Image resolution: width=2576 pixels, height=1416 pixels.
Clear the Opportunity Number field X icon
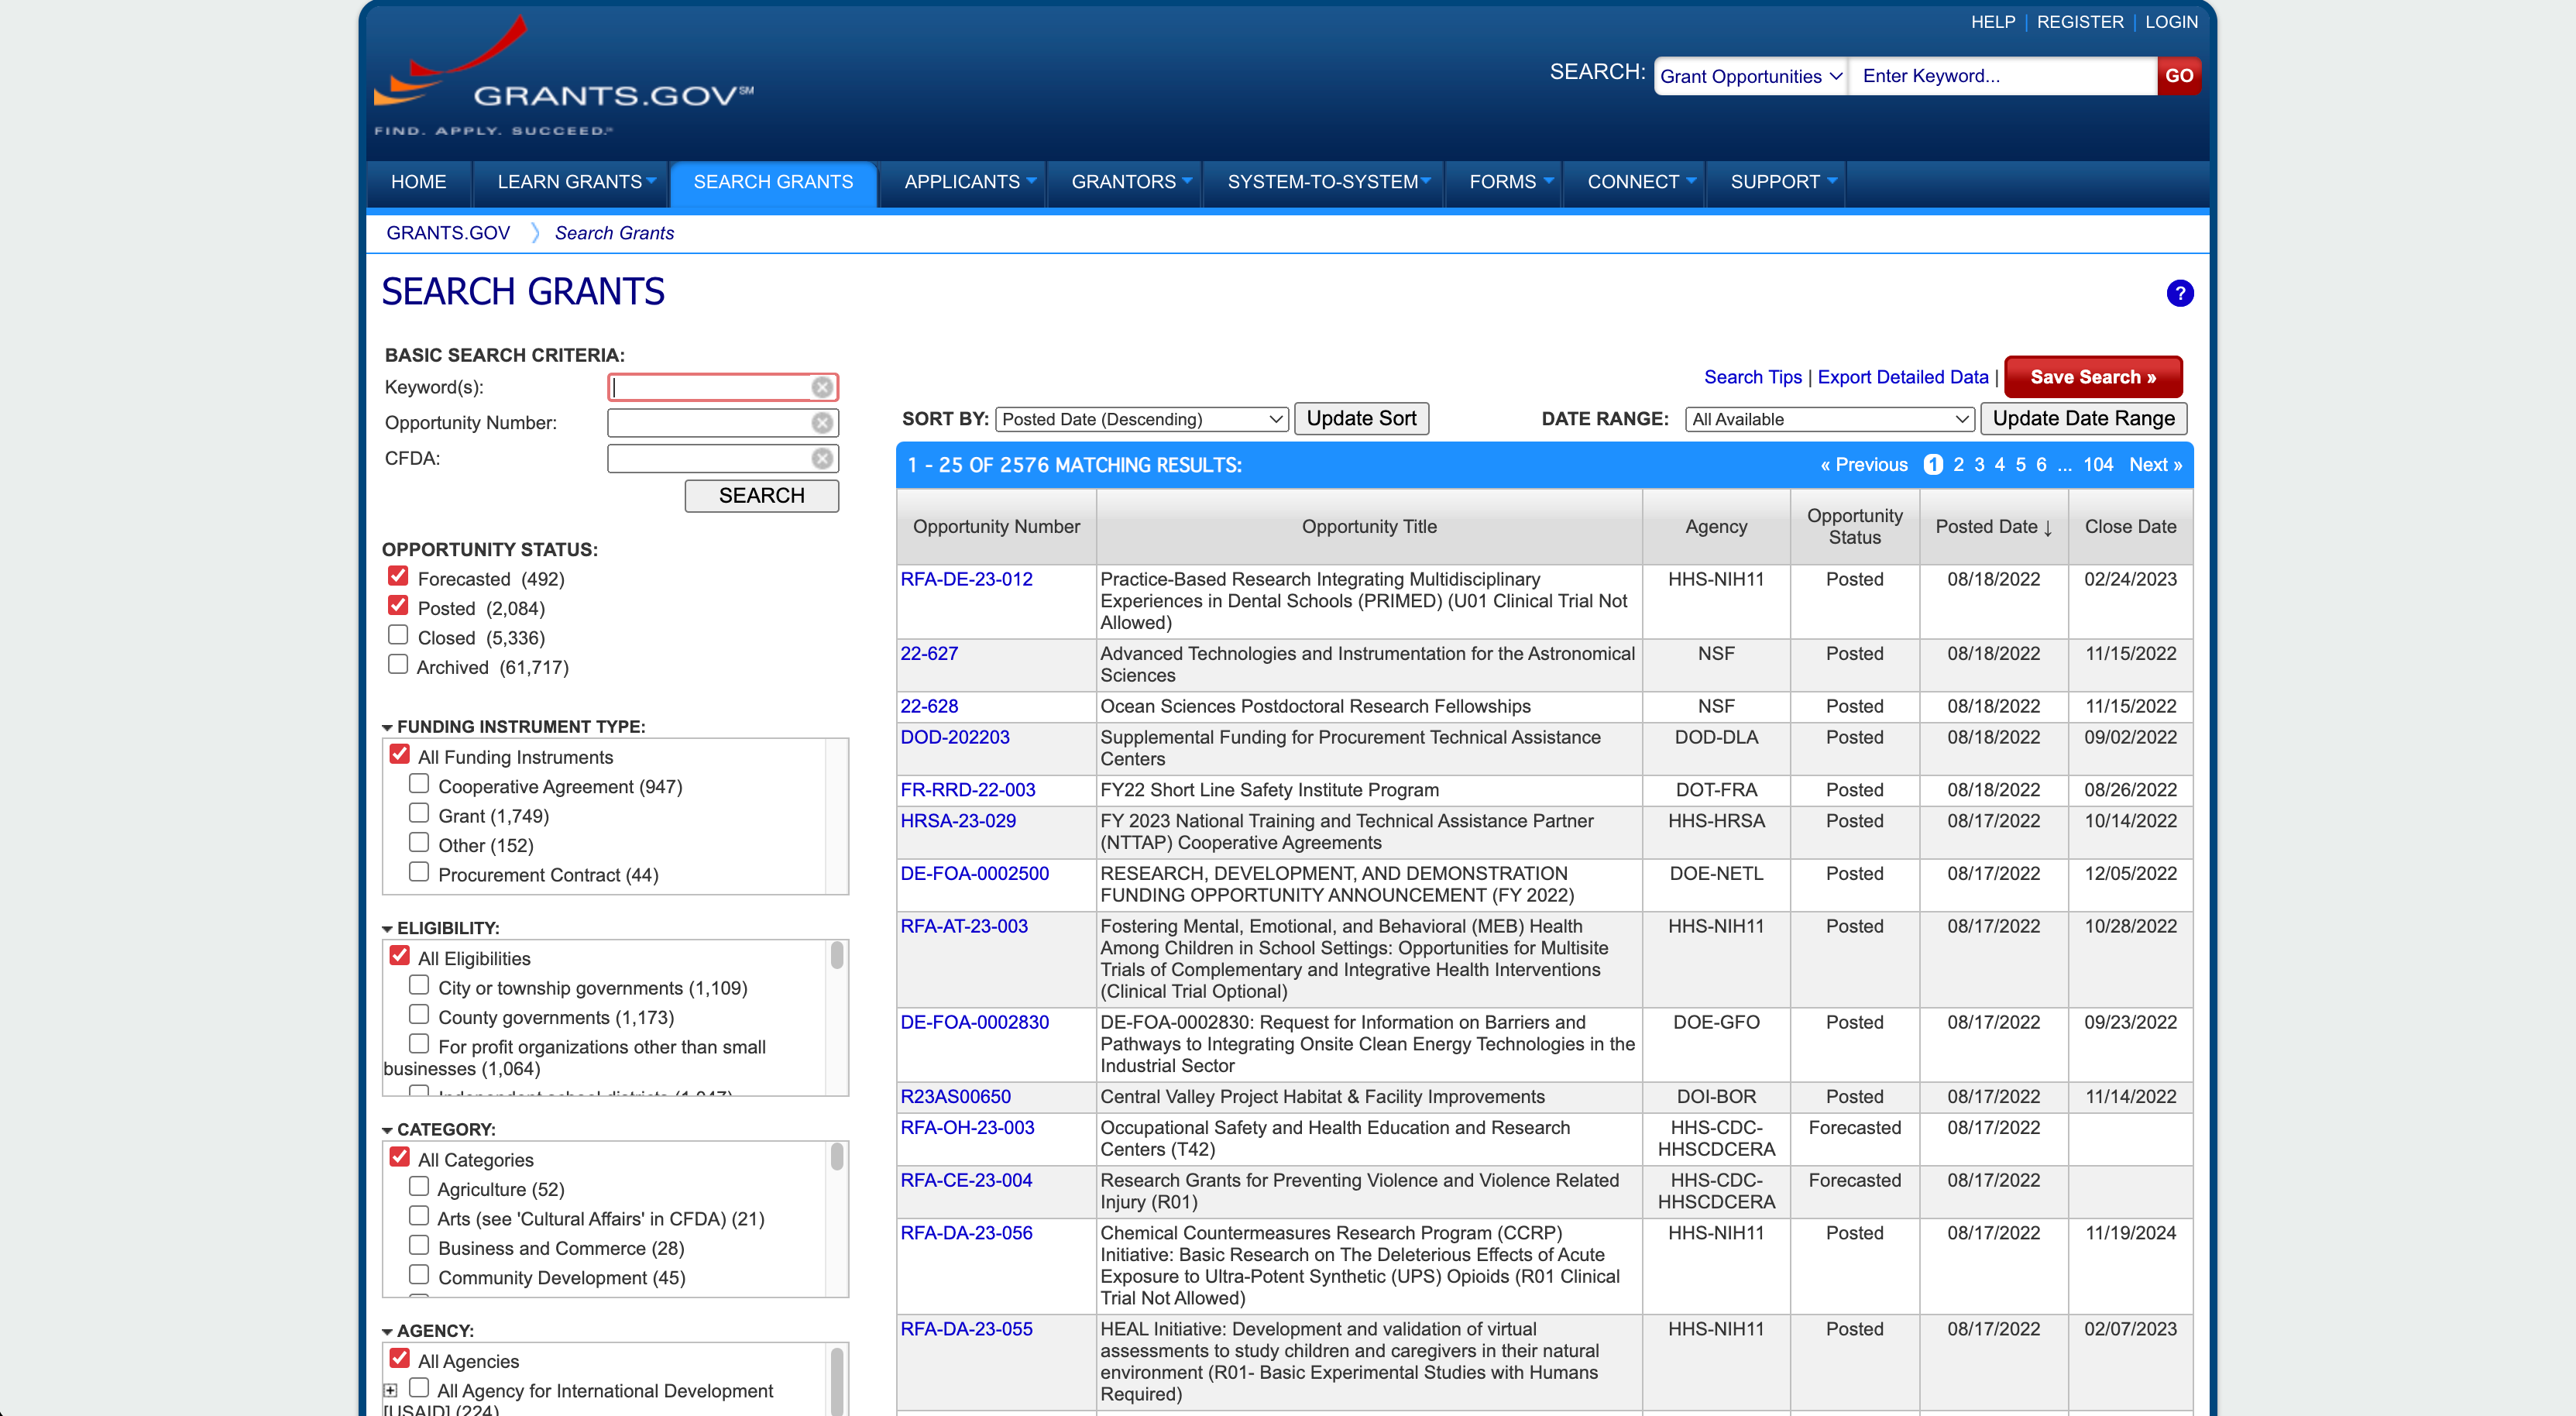tap(822, 423)
